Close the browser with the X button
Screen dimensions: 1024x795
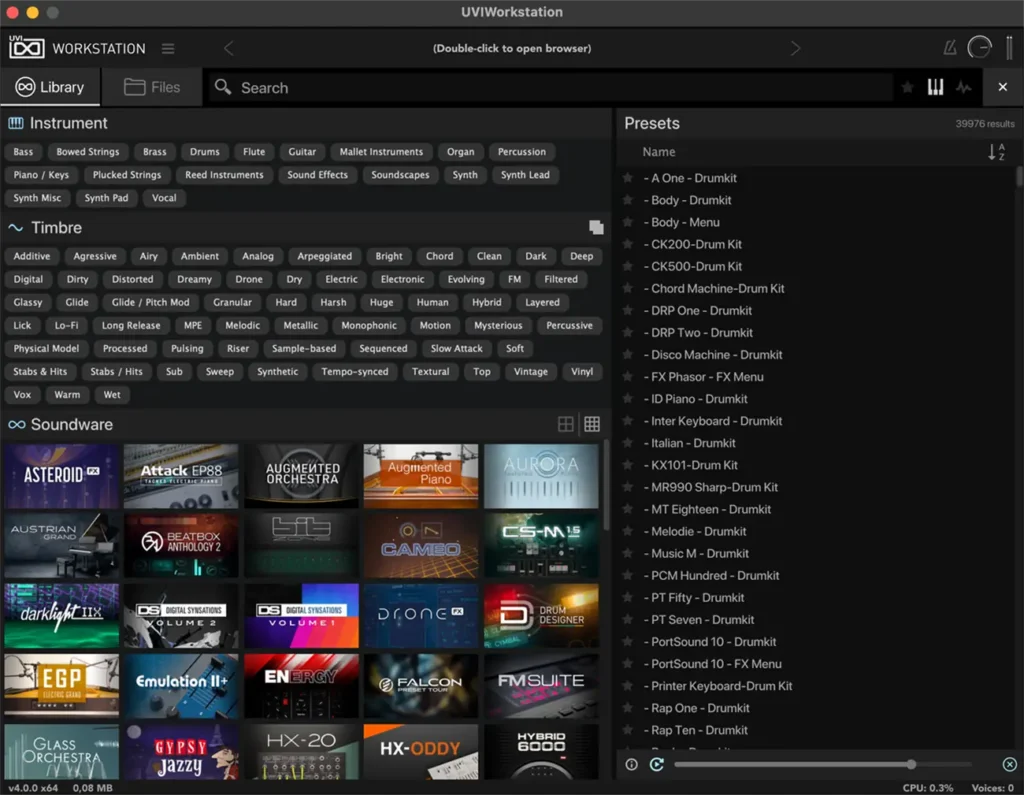coord(1002,87)
